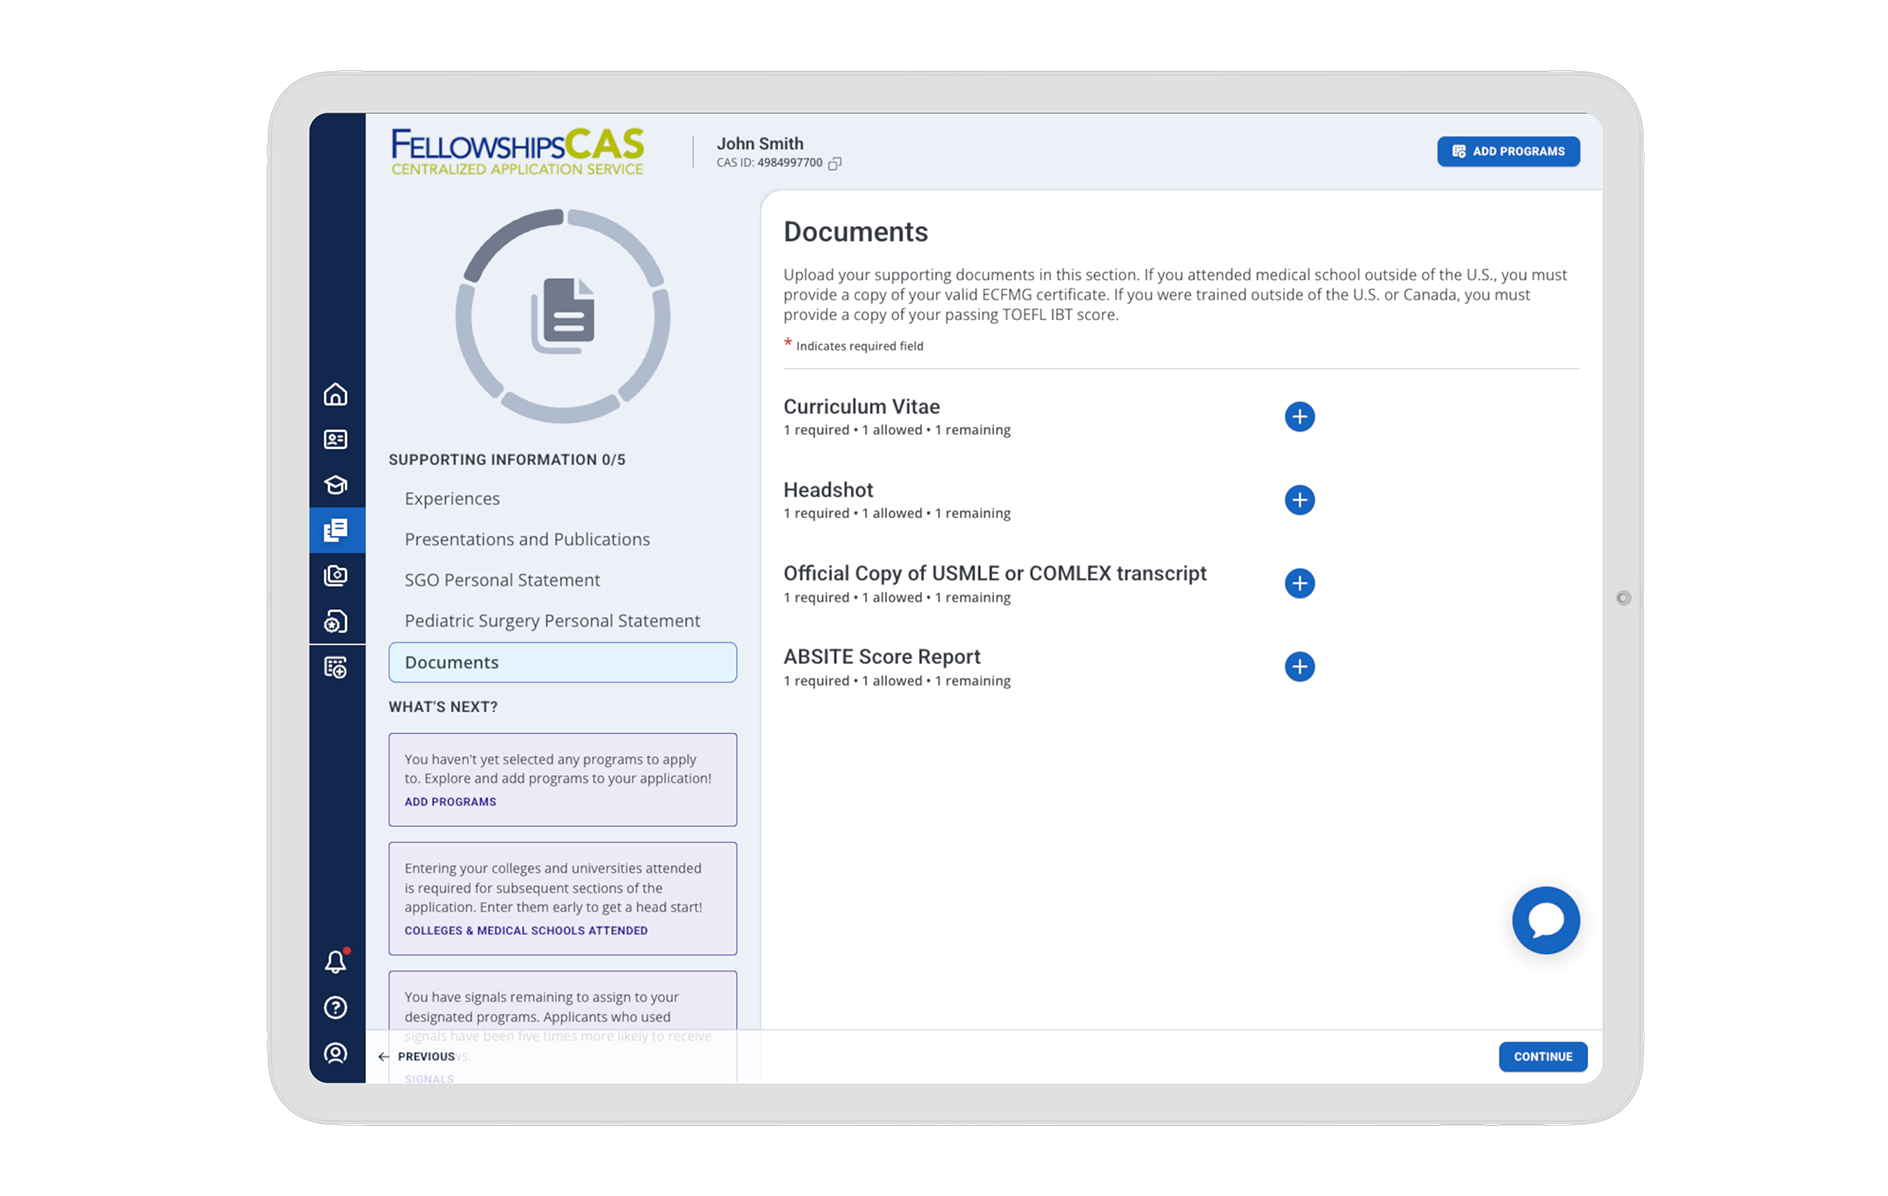The image size is (1888, 1196).
Task: Select the graduation cap academic history icon
Action: point(336,485)
